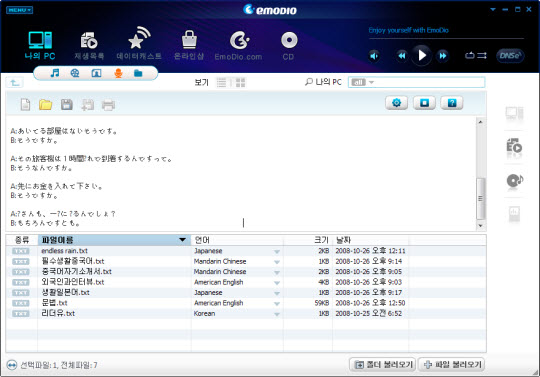The image size is (540, 377).
Task: Open language dropdown for 생활일본어.txt
Action: [277, 293]
